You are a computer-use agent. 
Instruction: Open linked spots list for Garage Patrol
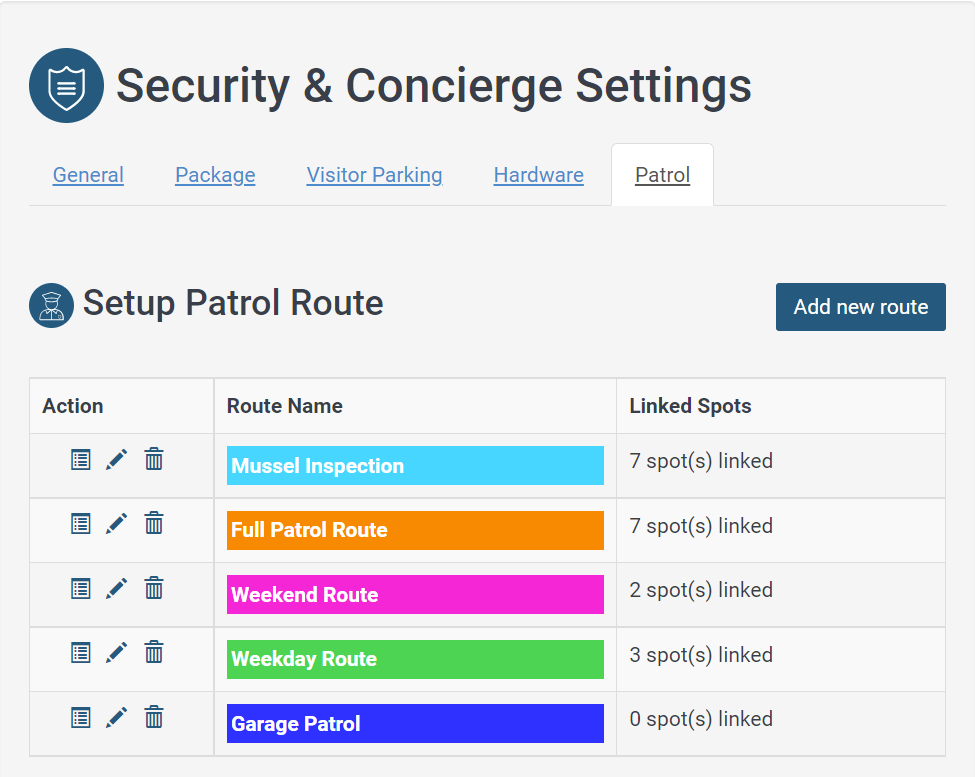pyautogui.click(x=81, y=718)
